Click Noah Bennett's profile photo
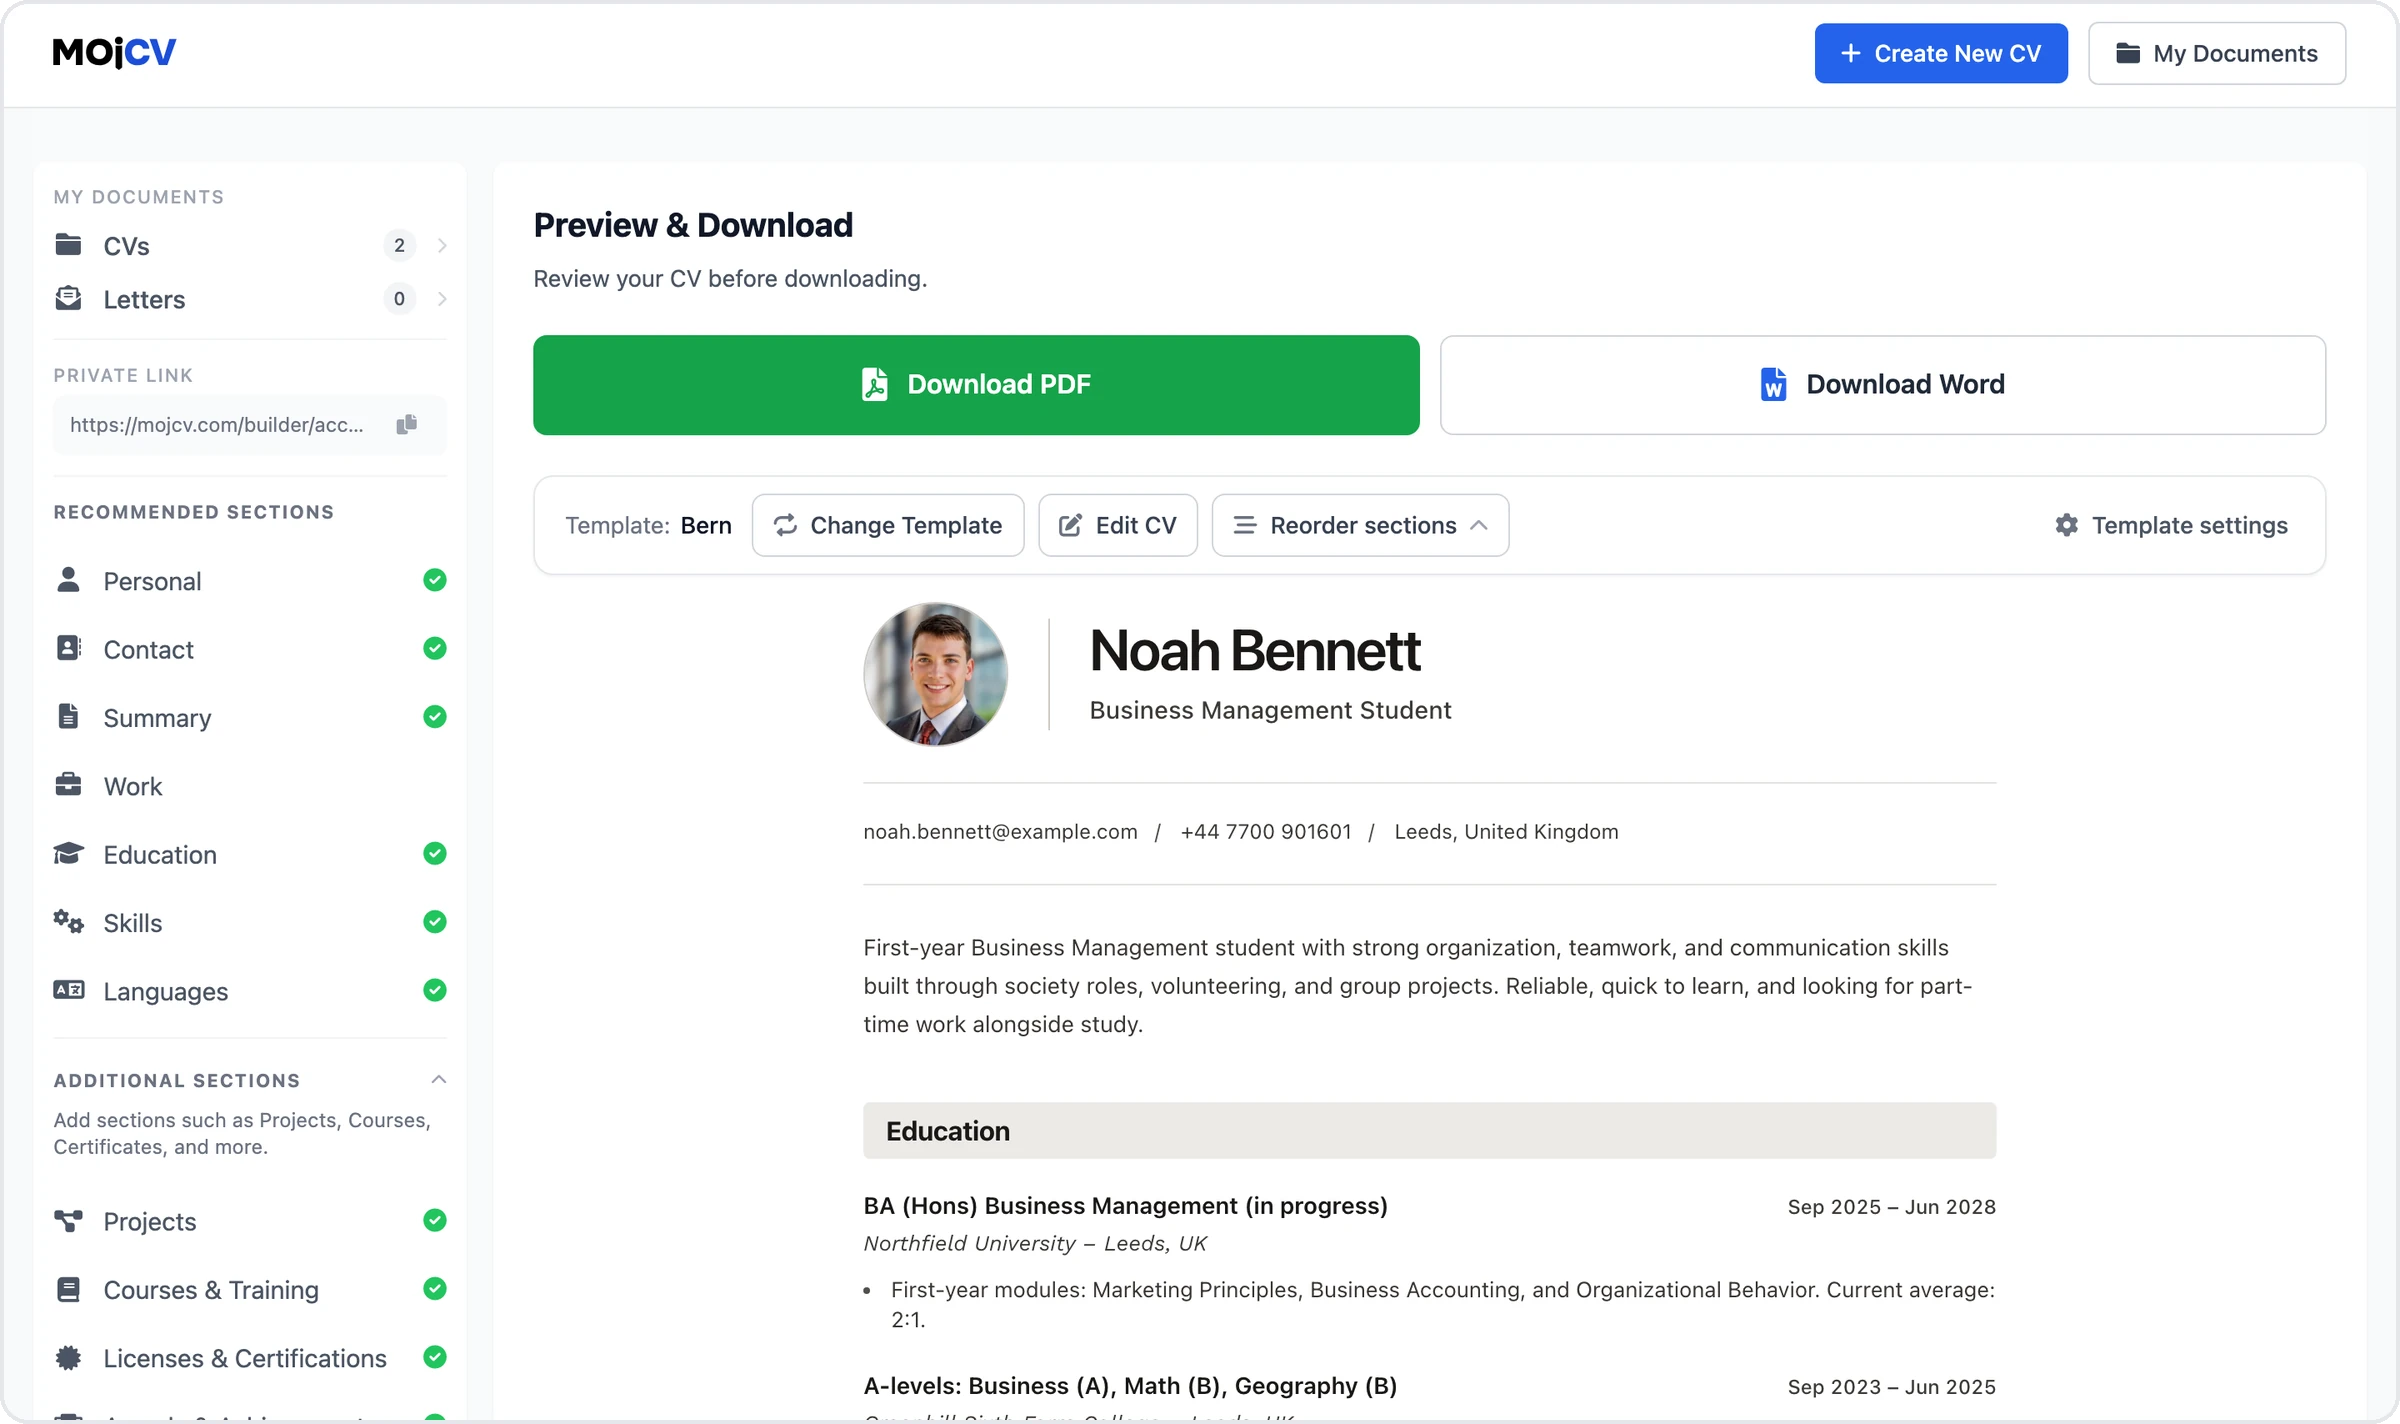The height and width of the screenshot is (1424, 2400). [935, 674]
